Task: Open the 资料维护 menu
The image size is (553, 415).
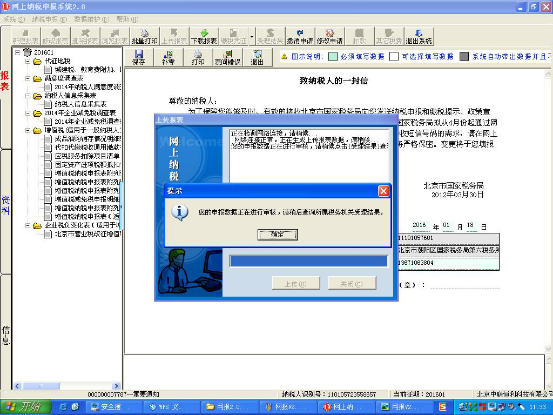Action: [92, 19]
